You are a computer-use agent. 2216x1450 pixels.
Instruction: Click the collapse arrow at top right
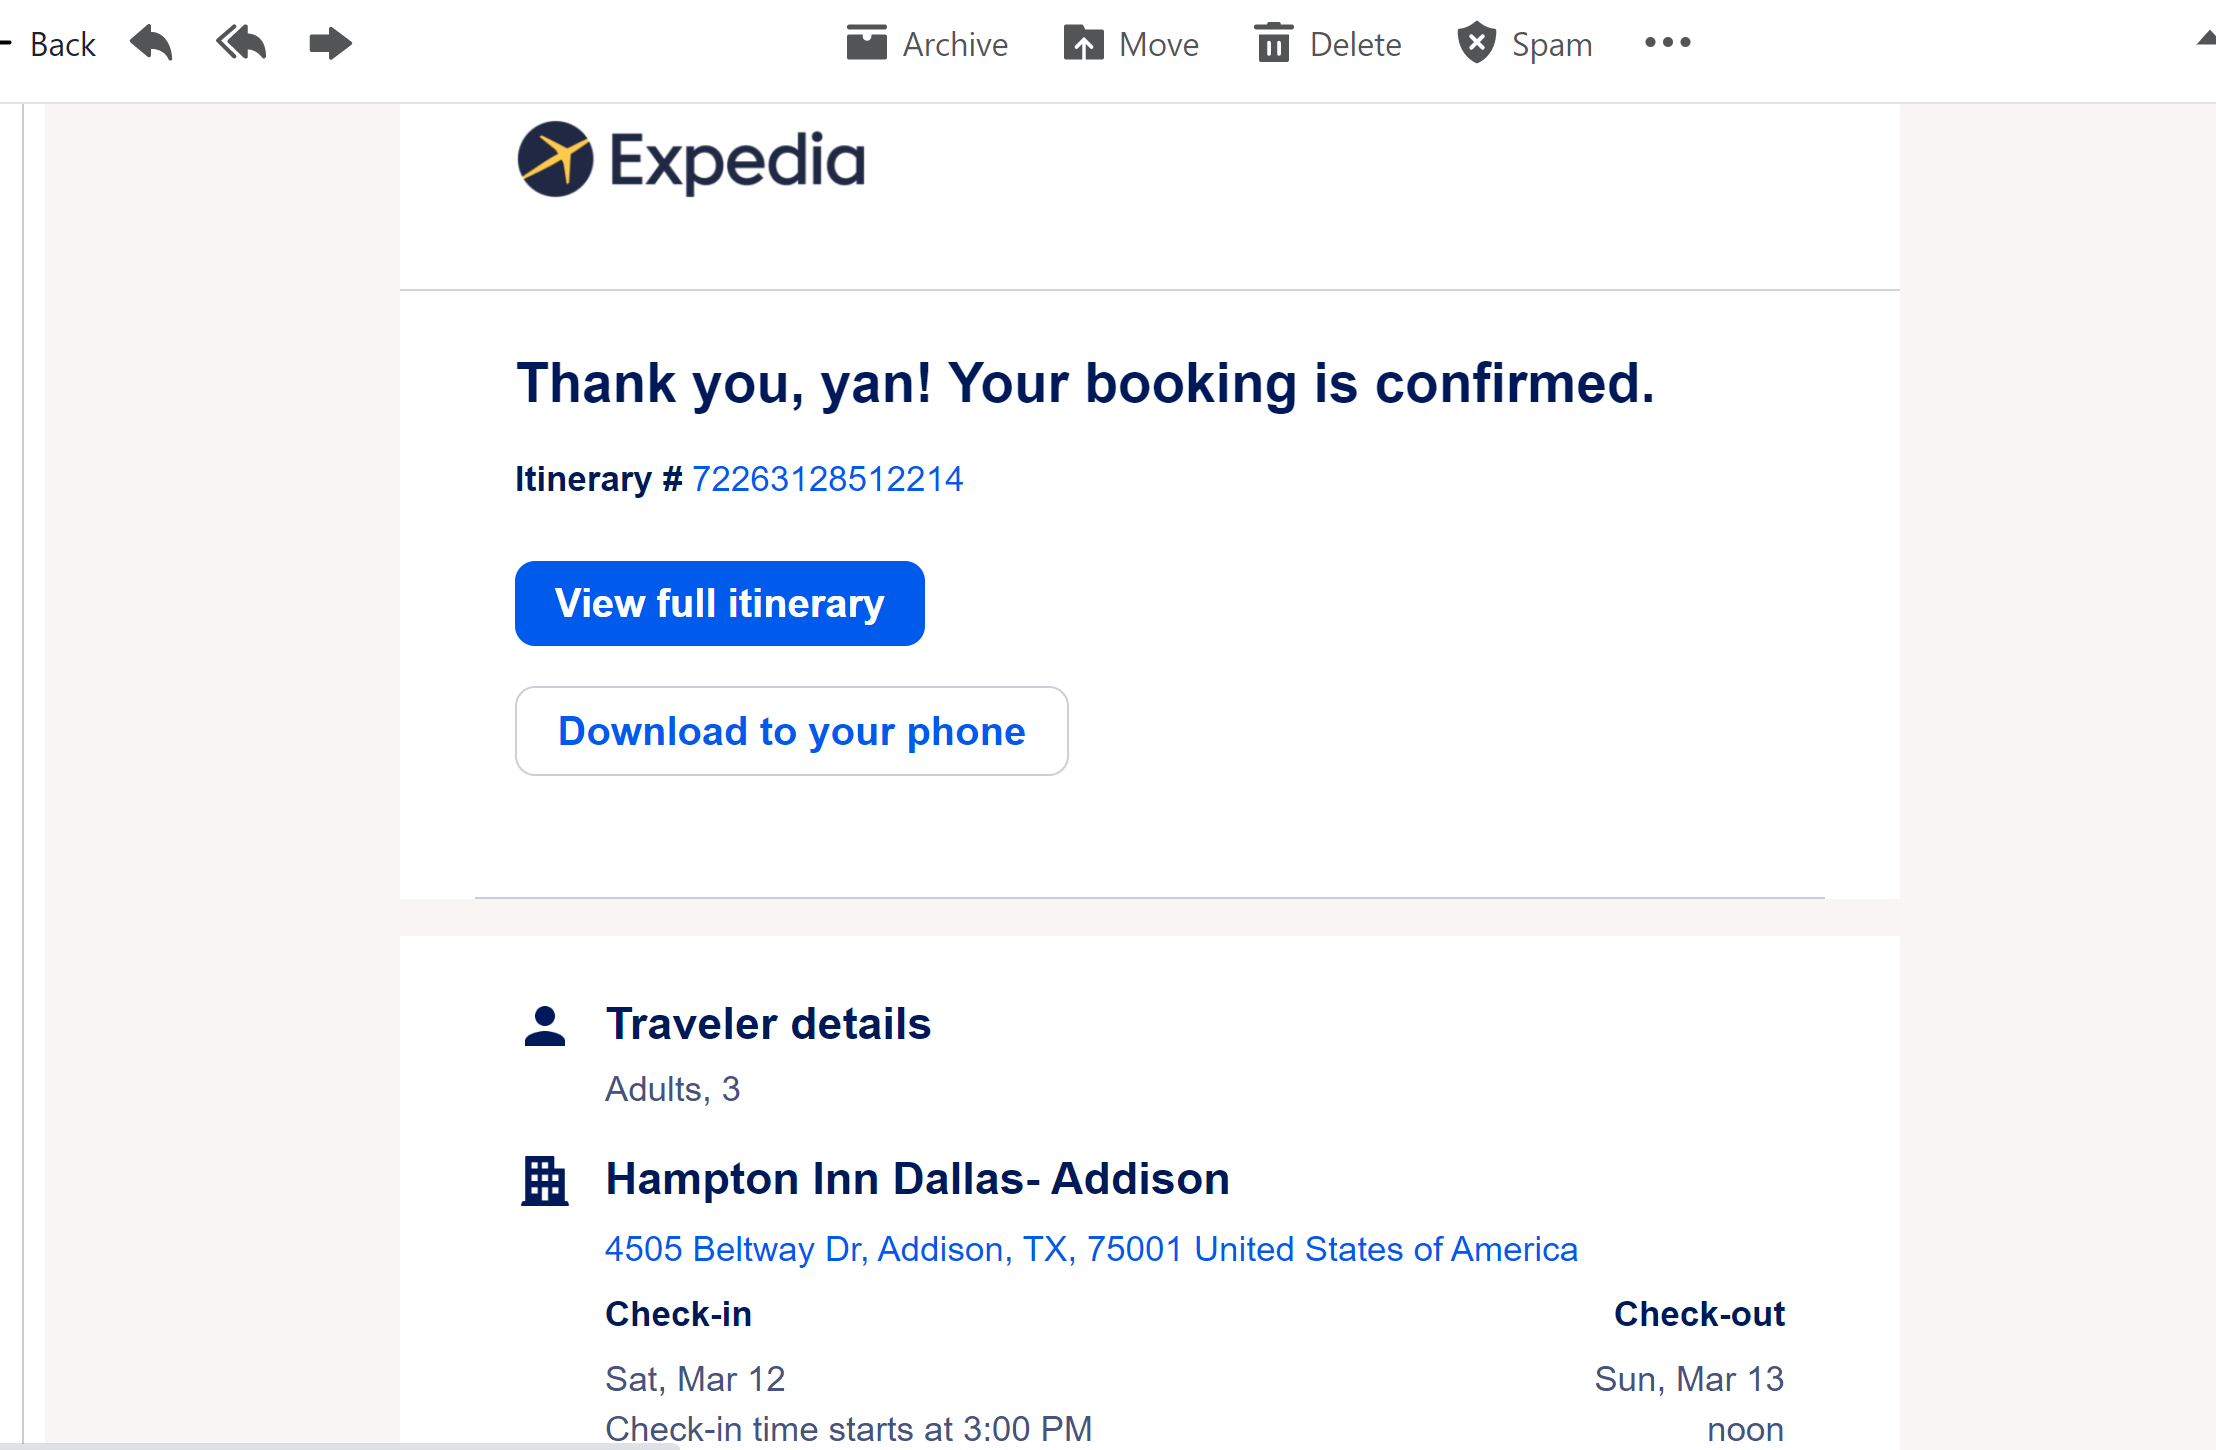click(2206, 40)
